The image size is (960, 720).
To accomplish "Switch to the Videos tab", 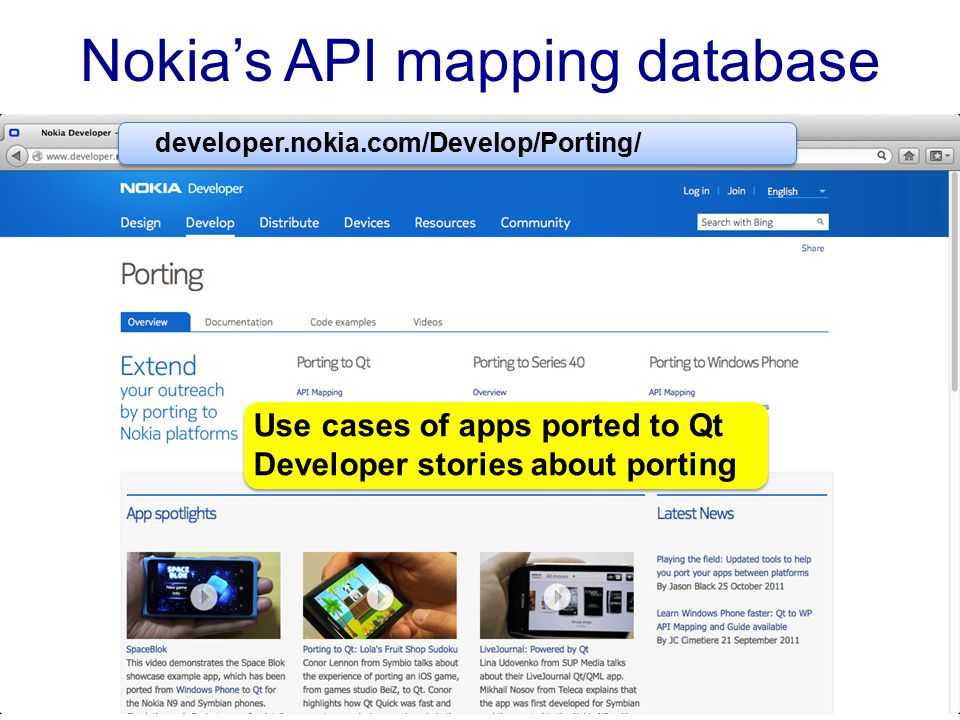I will point(427,322).
